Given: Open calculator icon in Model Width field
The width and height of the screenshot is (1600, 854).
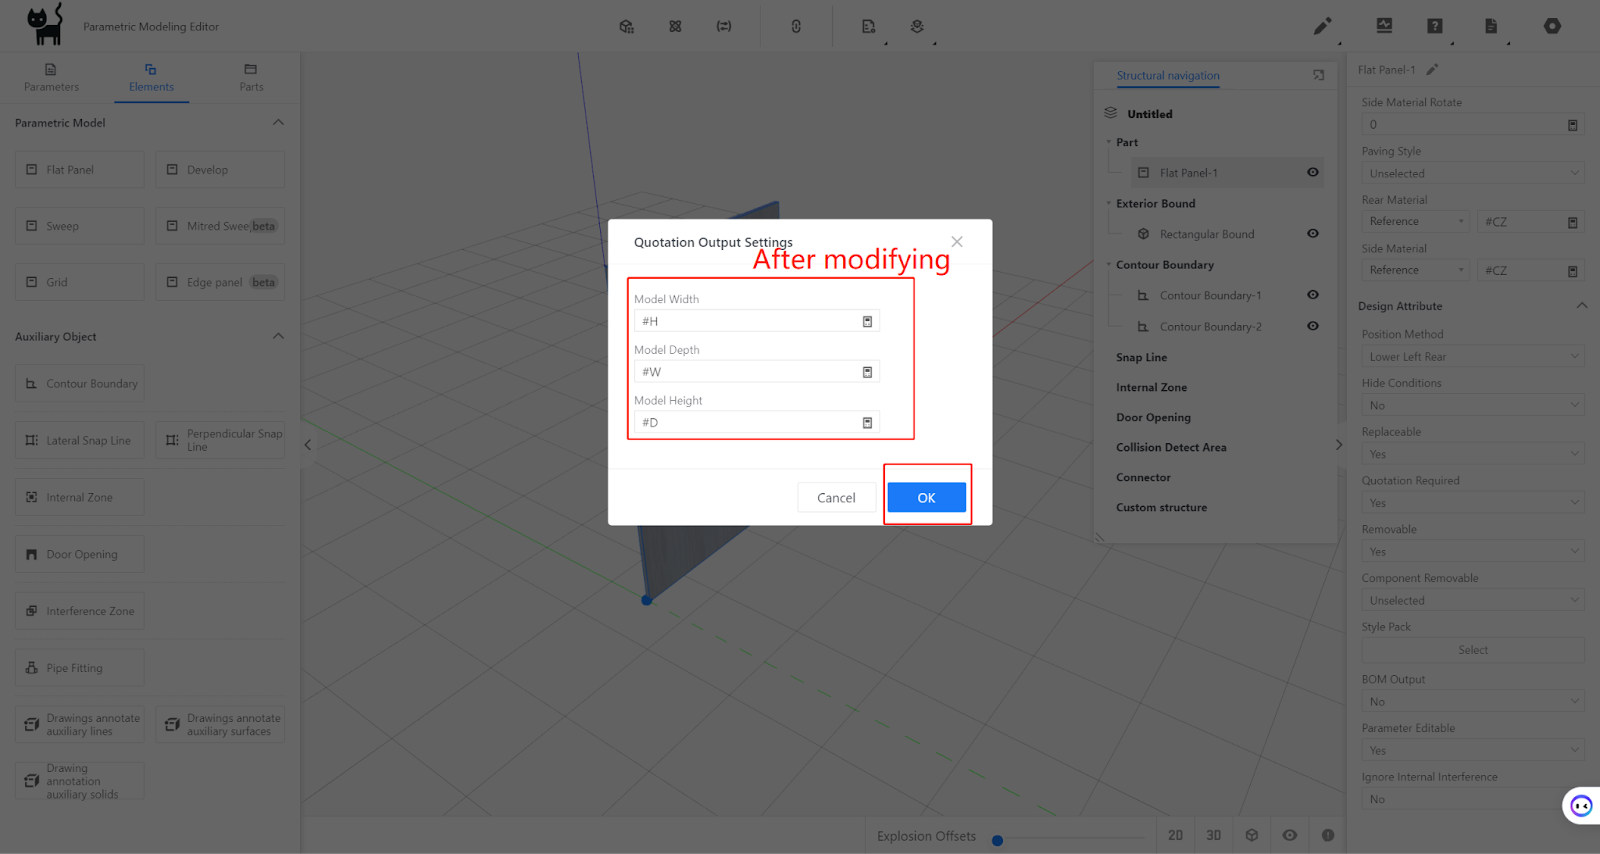Looking at the screenshot, I should [867, 322].
